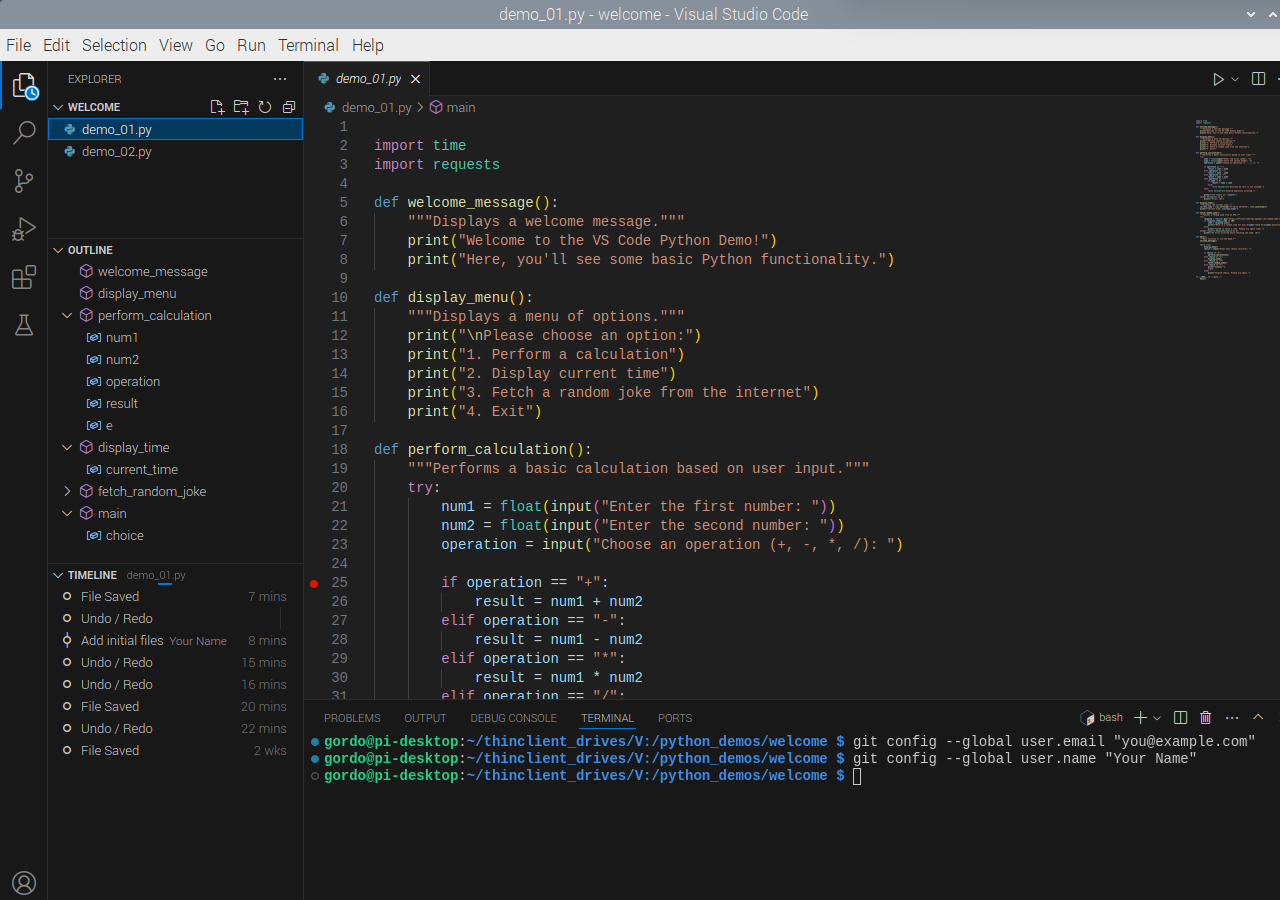Open the Terminal menu

tap(308, 45)
